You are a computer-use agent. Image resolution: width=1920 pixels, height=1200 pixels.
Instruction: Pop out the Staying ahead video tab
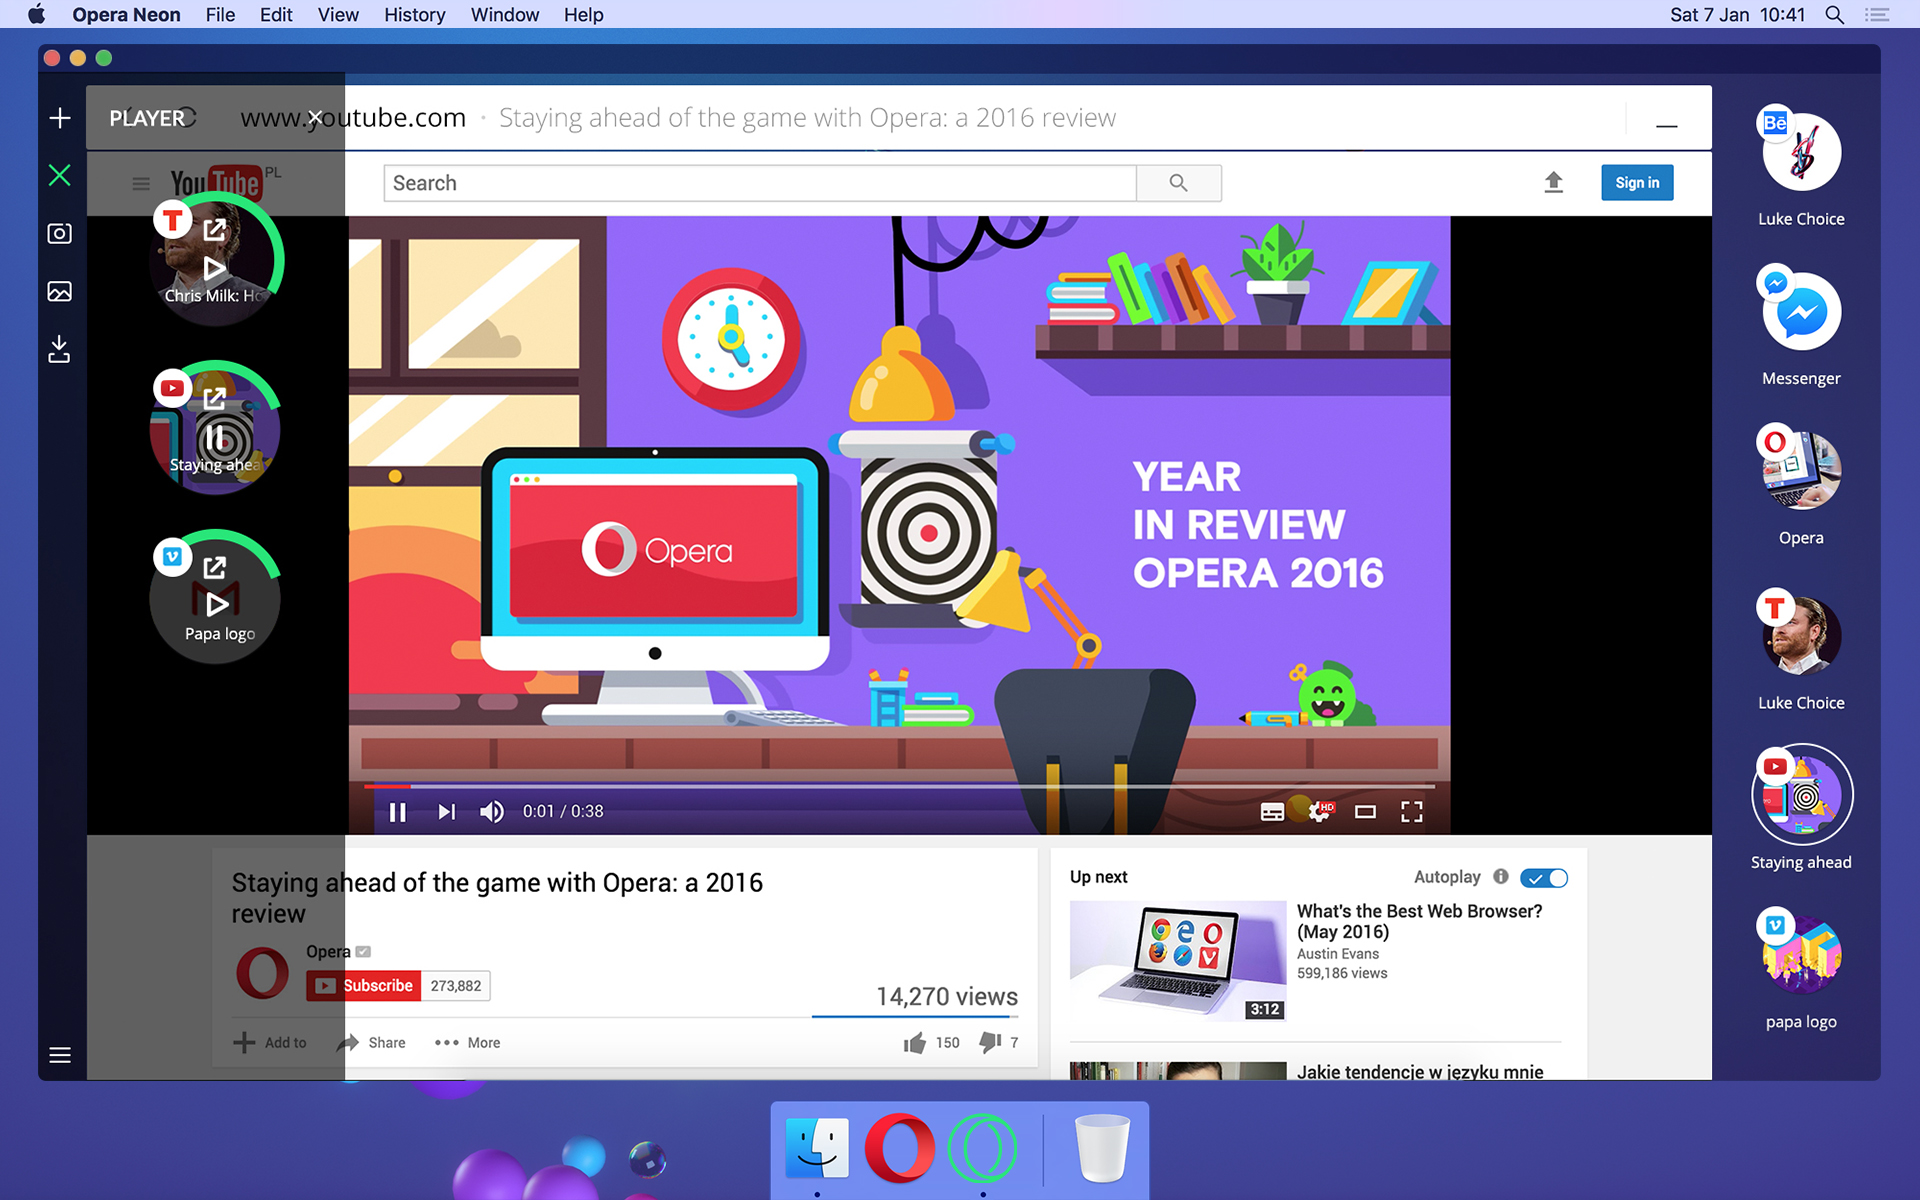(214, 398)
